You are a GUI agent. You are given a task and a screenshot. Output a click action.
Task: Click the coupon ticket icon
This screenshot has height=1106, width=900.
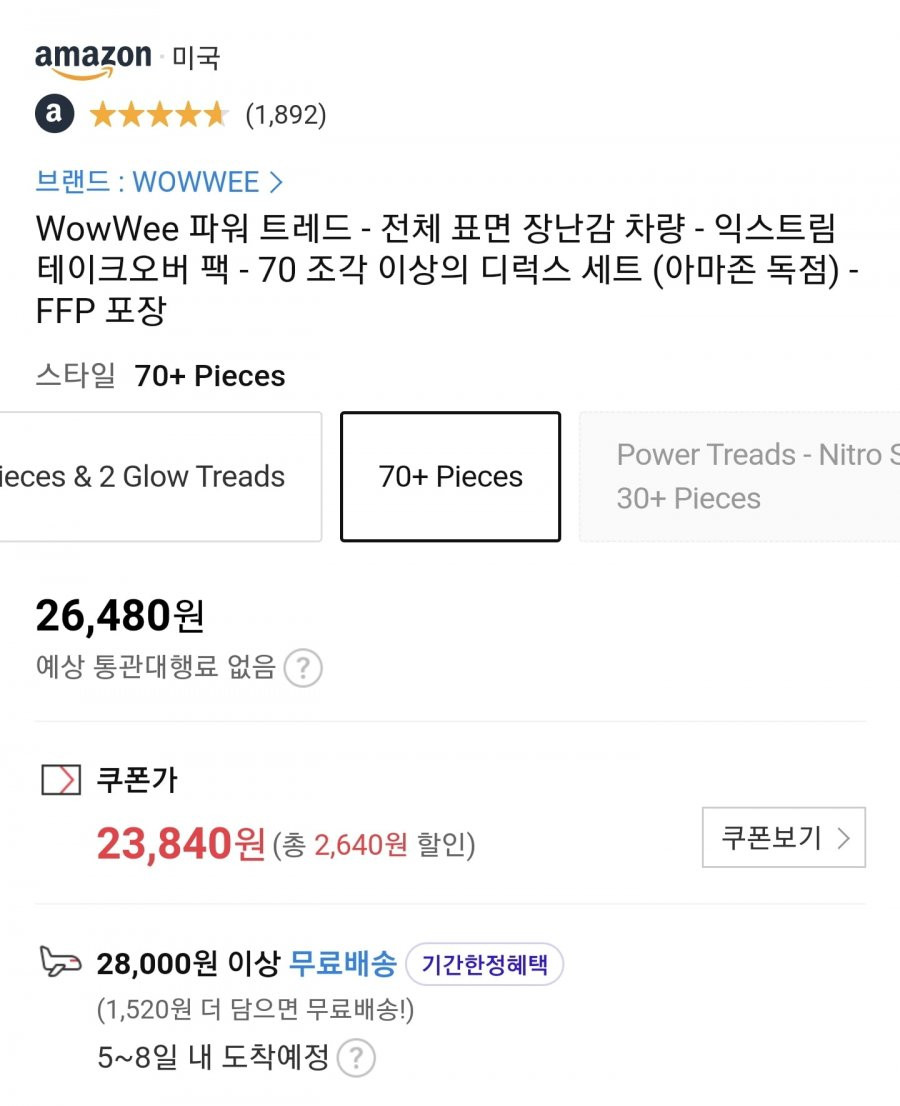(x=61, y=780)
